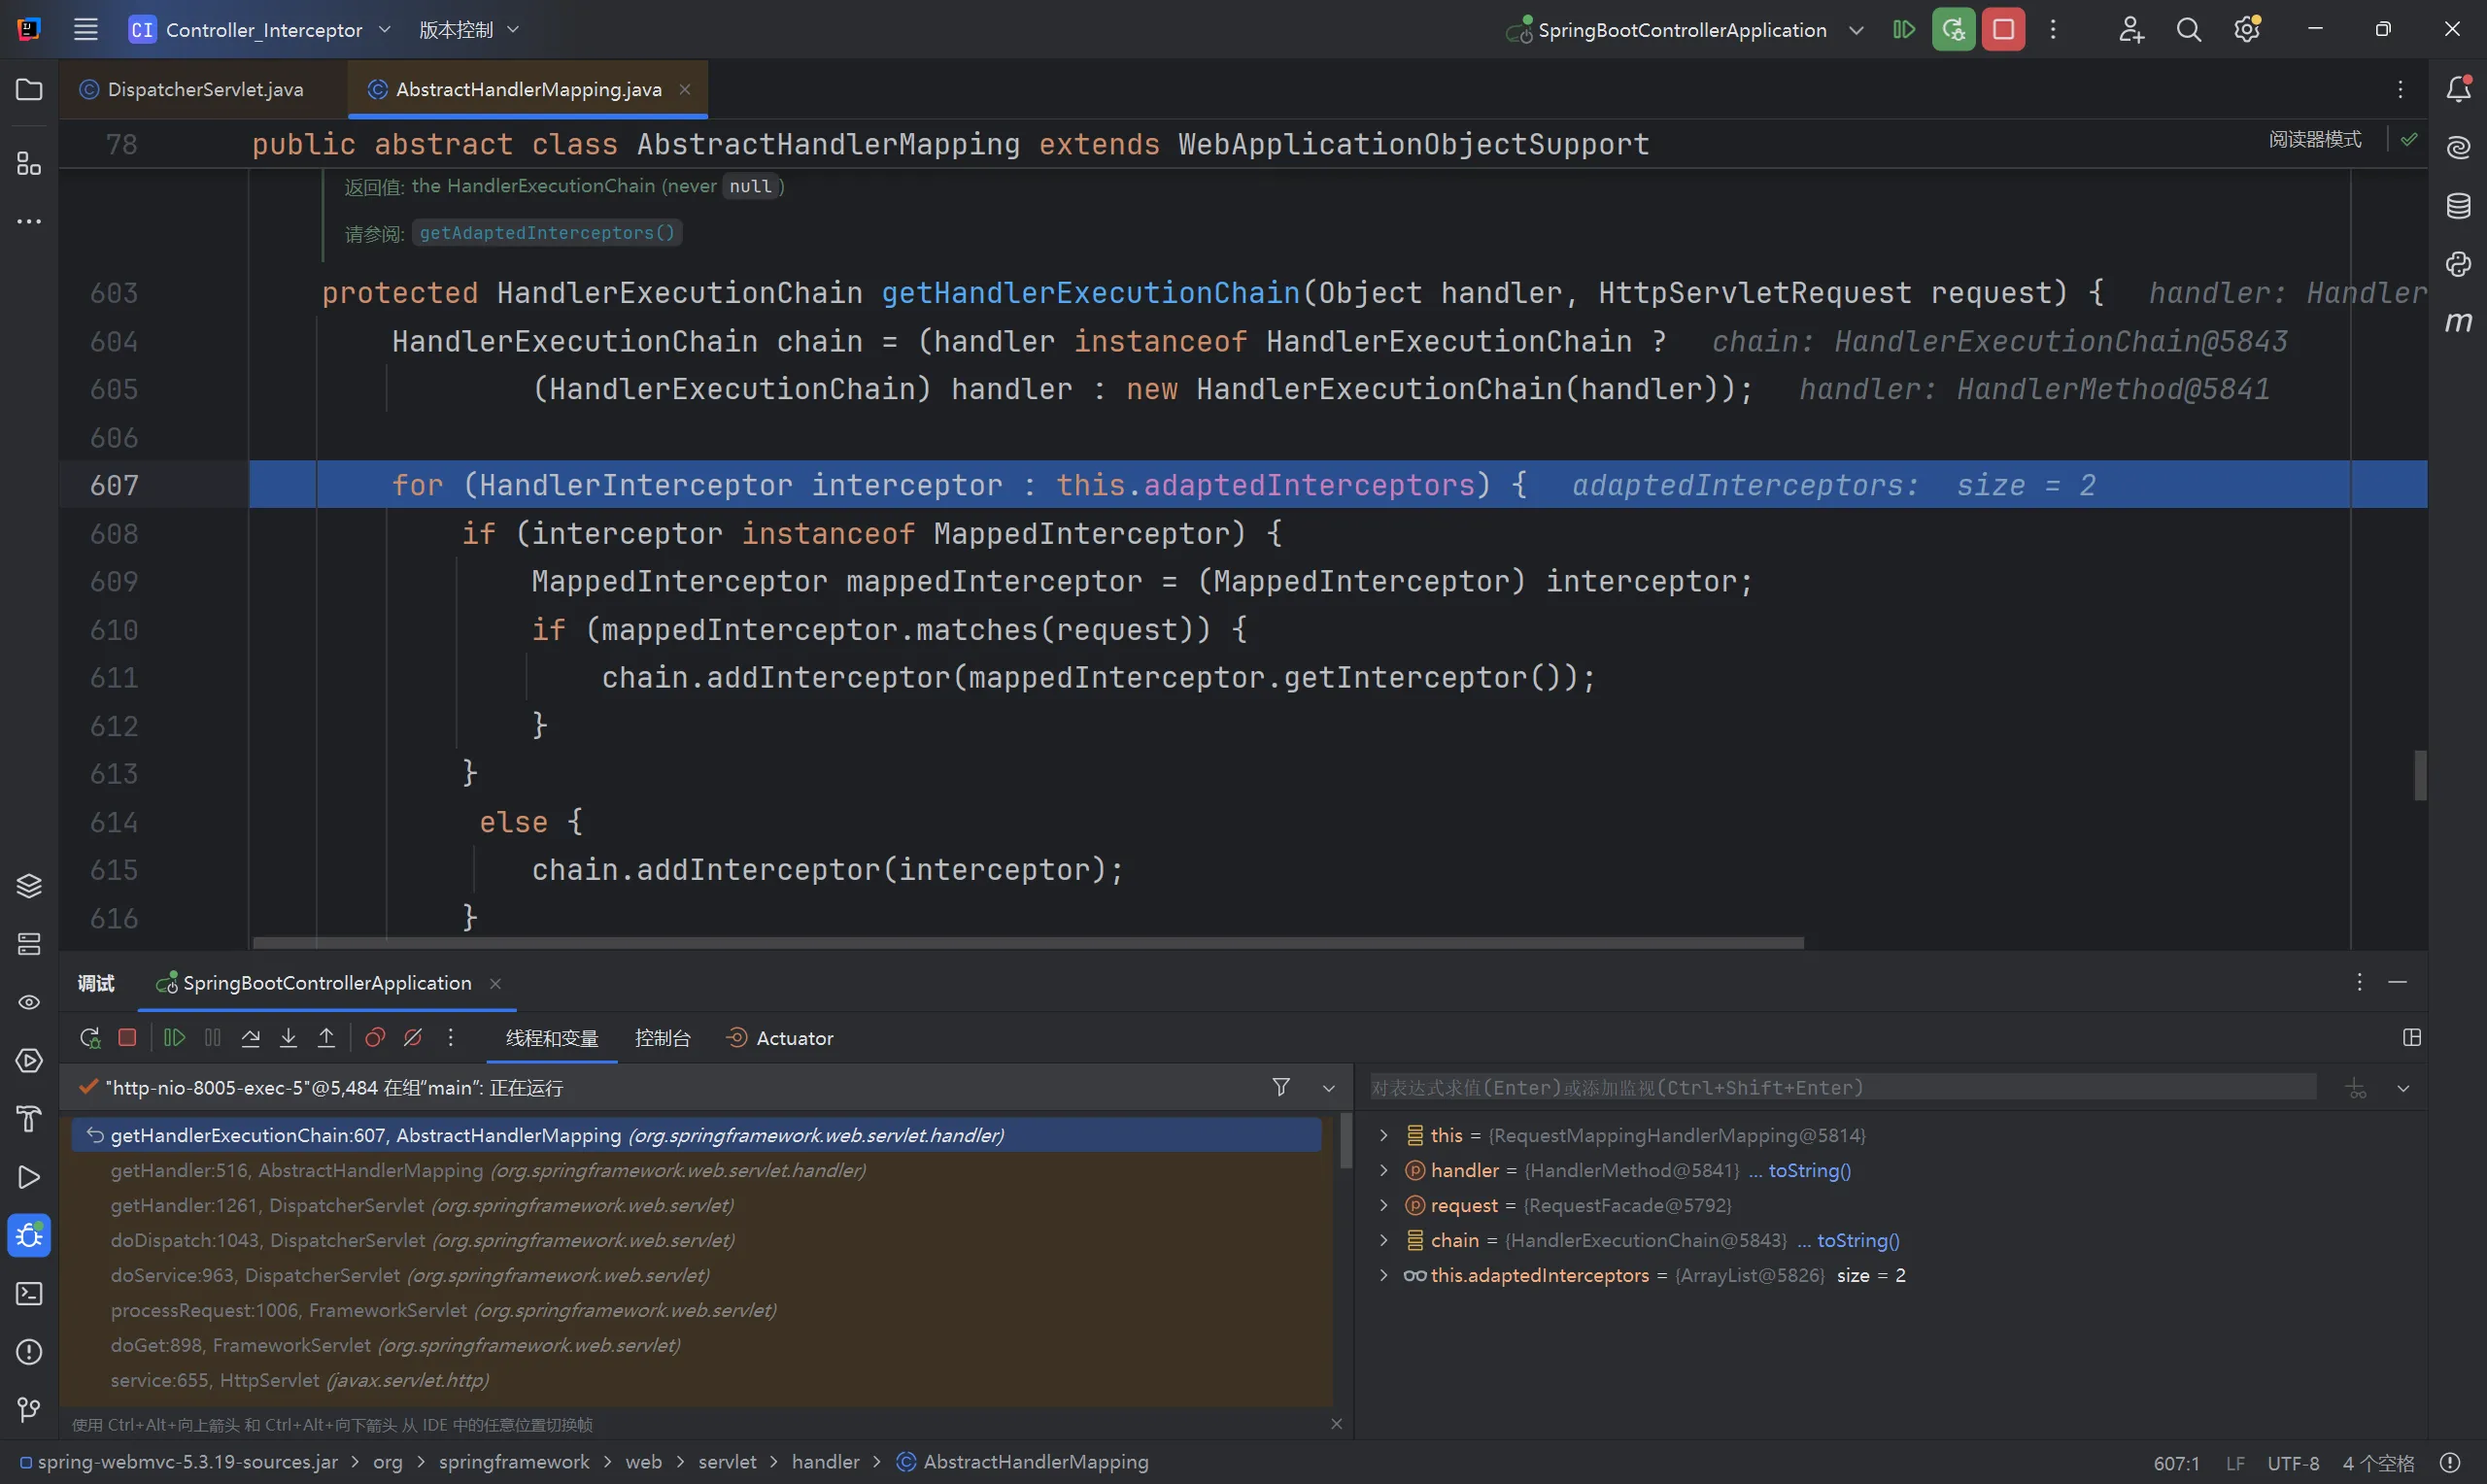Open the Git branches tool window
The width and height of the screenshot is (2487, 1484).
point(29,1410)
